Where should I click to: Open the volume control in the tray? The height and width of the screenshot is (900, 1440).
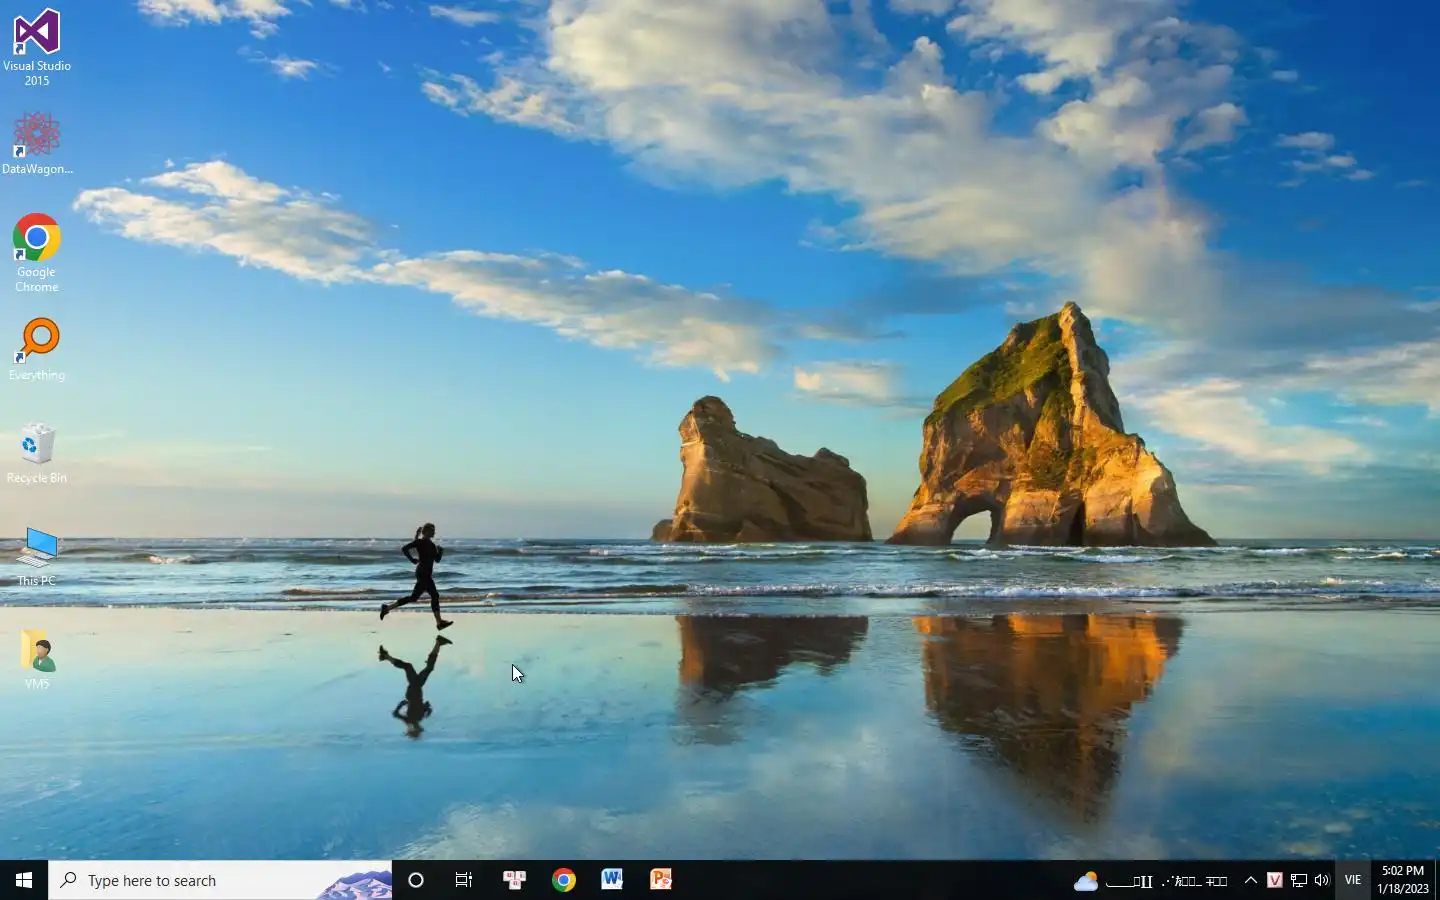[1322, 880]
